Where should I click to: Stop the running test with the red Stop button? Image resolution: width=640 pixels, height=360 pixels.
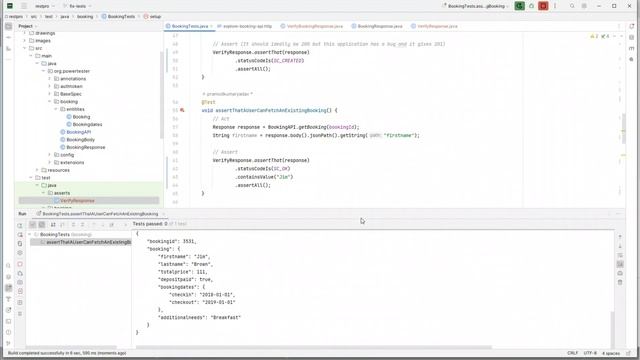click(543, 6)
